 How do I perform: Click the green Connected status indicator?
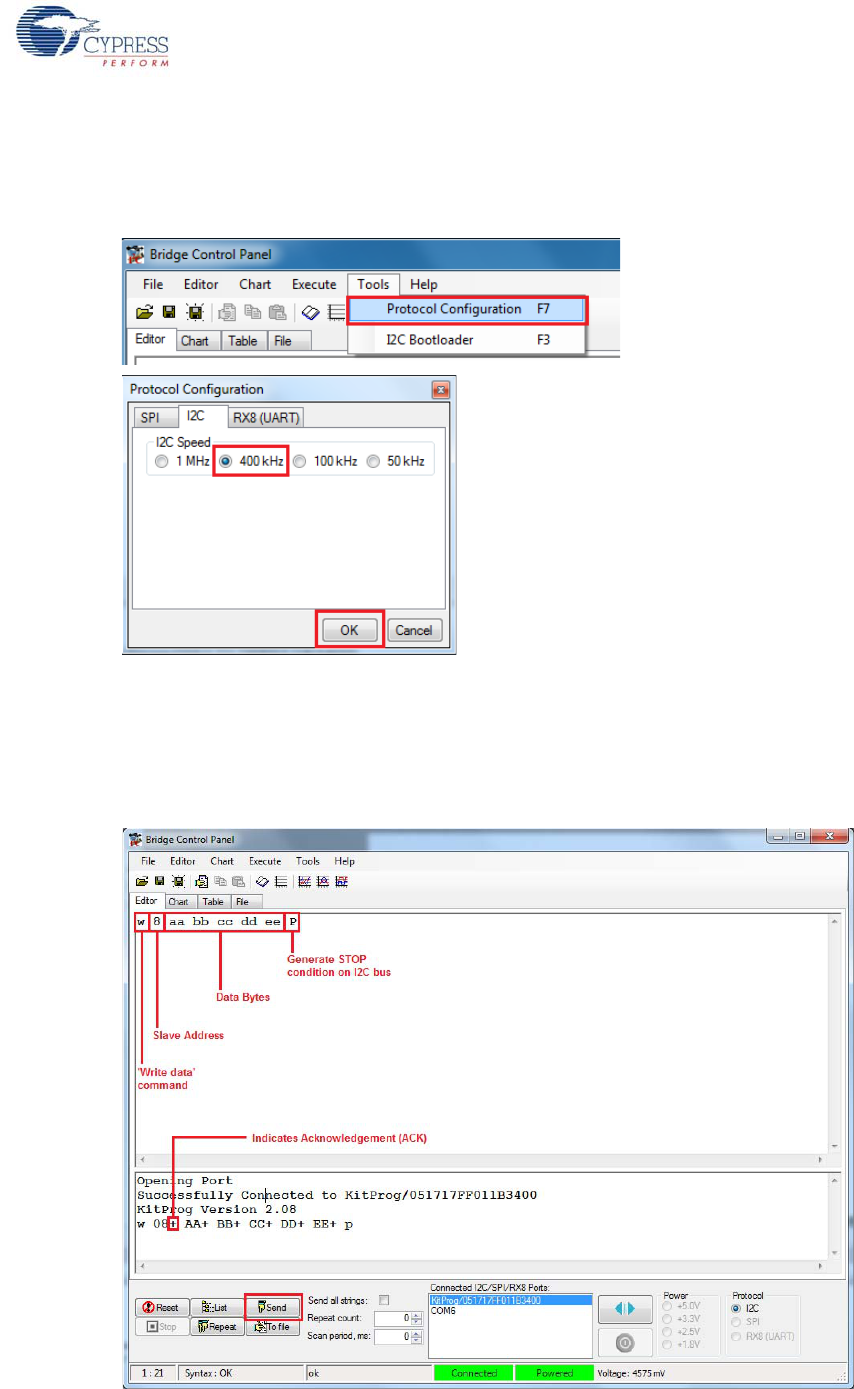[x=474, y=1373]
